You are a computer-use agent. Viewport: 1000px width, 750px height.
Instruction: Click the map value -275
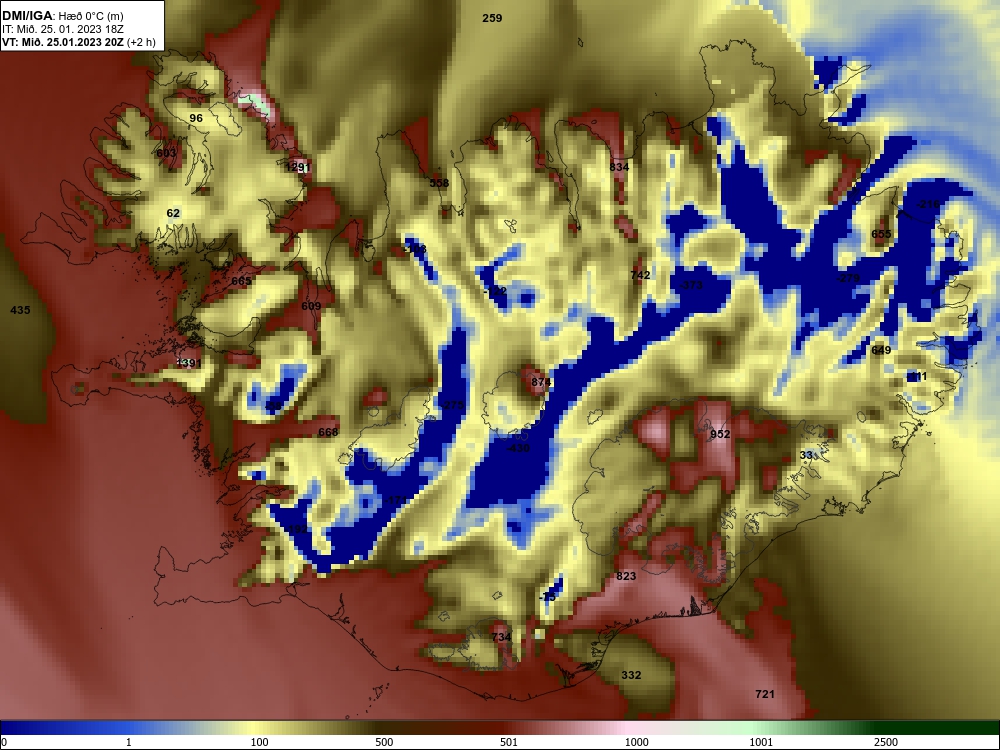[x=452, y=405]
